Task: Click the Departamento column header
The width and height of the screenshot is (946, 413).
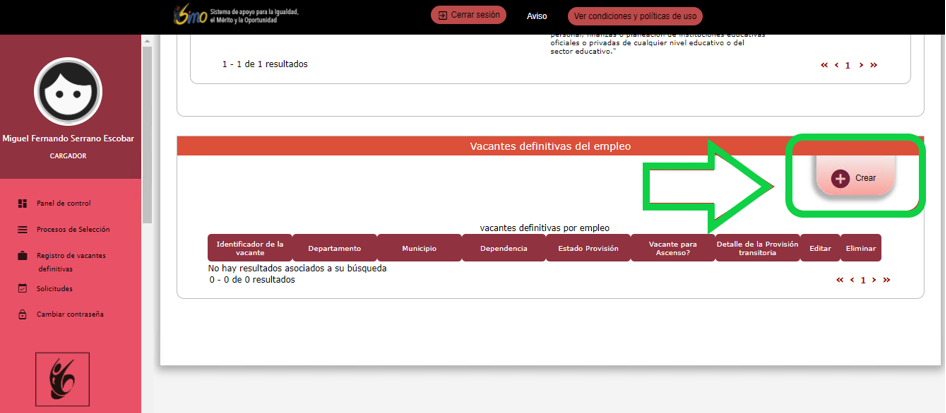Action: coord(334,248)
